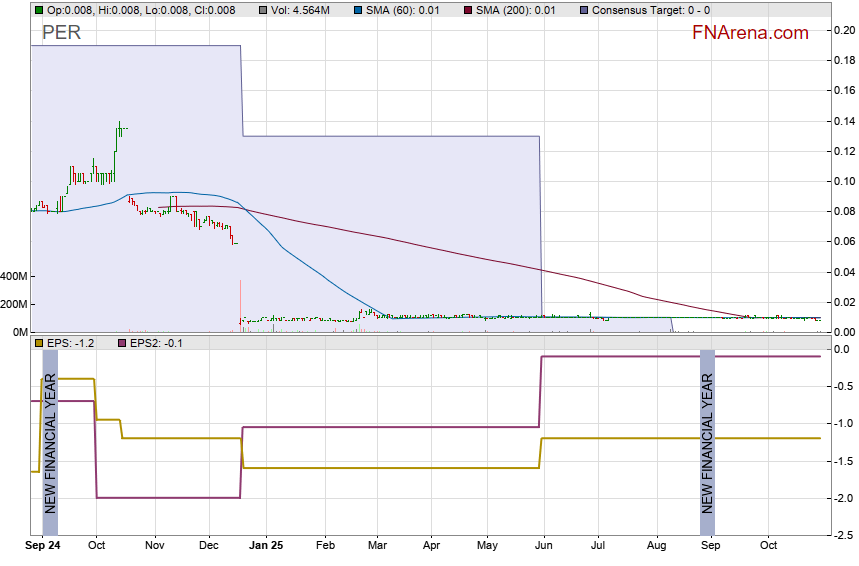The width and height of the screenshot is (859, 566).
Task: Click the 0.20 price axis label
Action: pyautogui.click(x=843, y=31)
